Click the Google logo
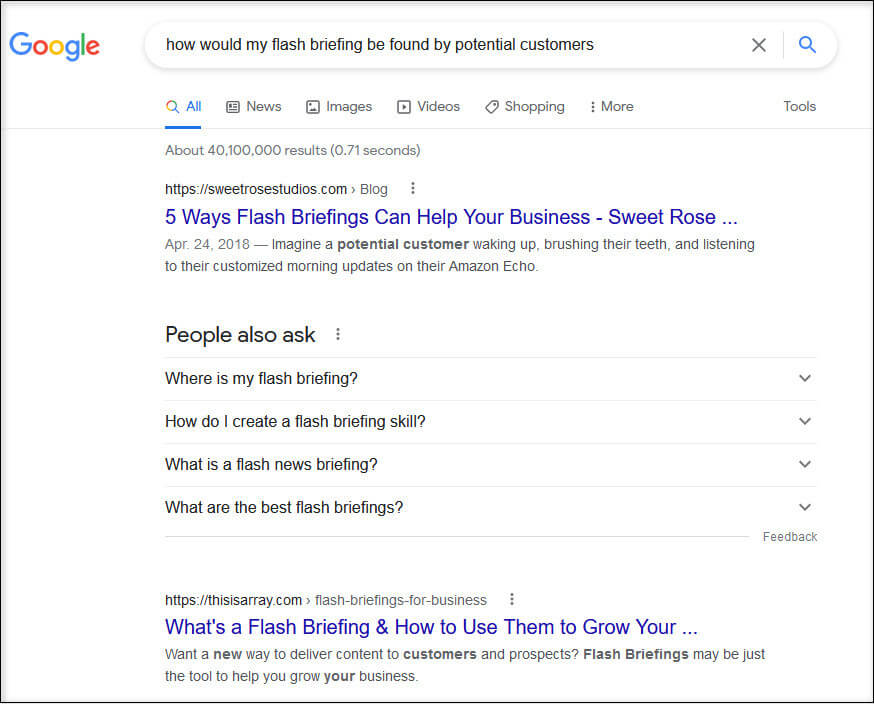874x704 pixels. click(55, 46)
